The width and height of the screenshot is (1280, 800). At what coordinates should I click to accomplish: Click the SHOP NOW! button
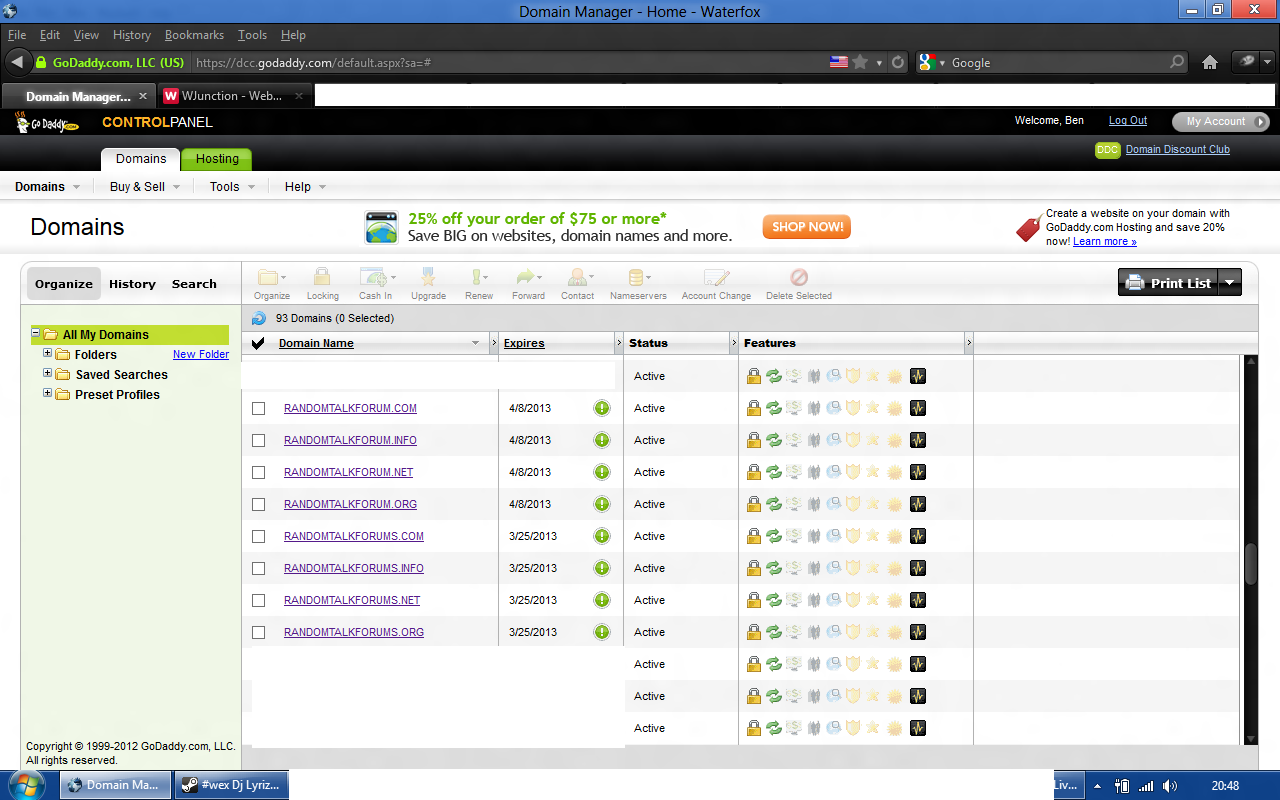pos(806,227)
